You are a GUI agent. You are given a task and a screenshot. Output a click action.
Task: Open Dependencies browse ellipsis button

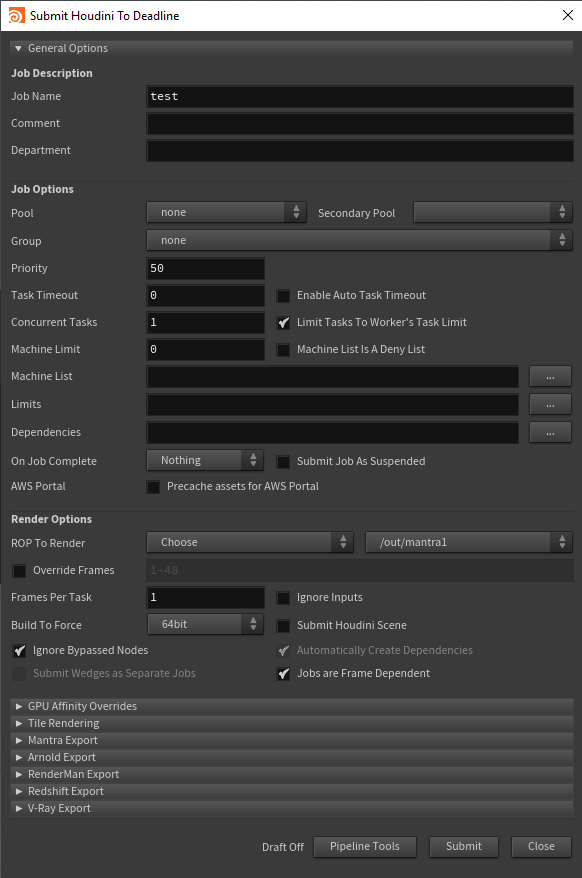click(x=550, y=432)
